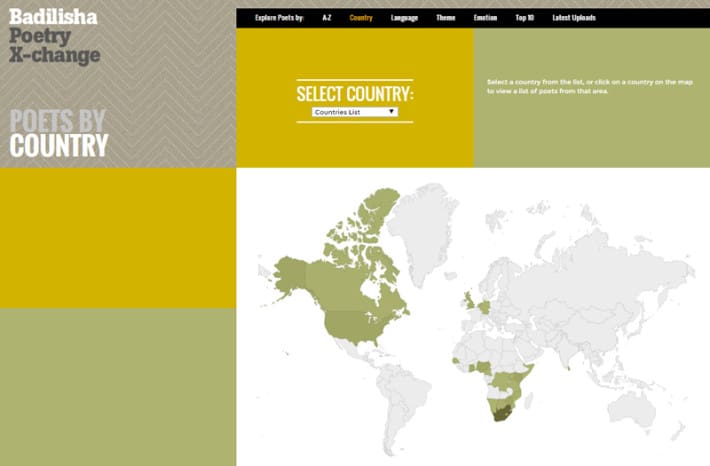Open the Countries List dropdown
The height and width of the screenshot is (466, 710).
coord(355,112)
